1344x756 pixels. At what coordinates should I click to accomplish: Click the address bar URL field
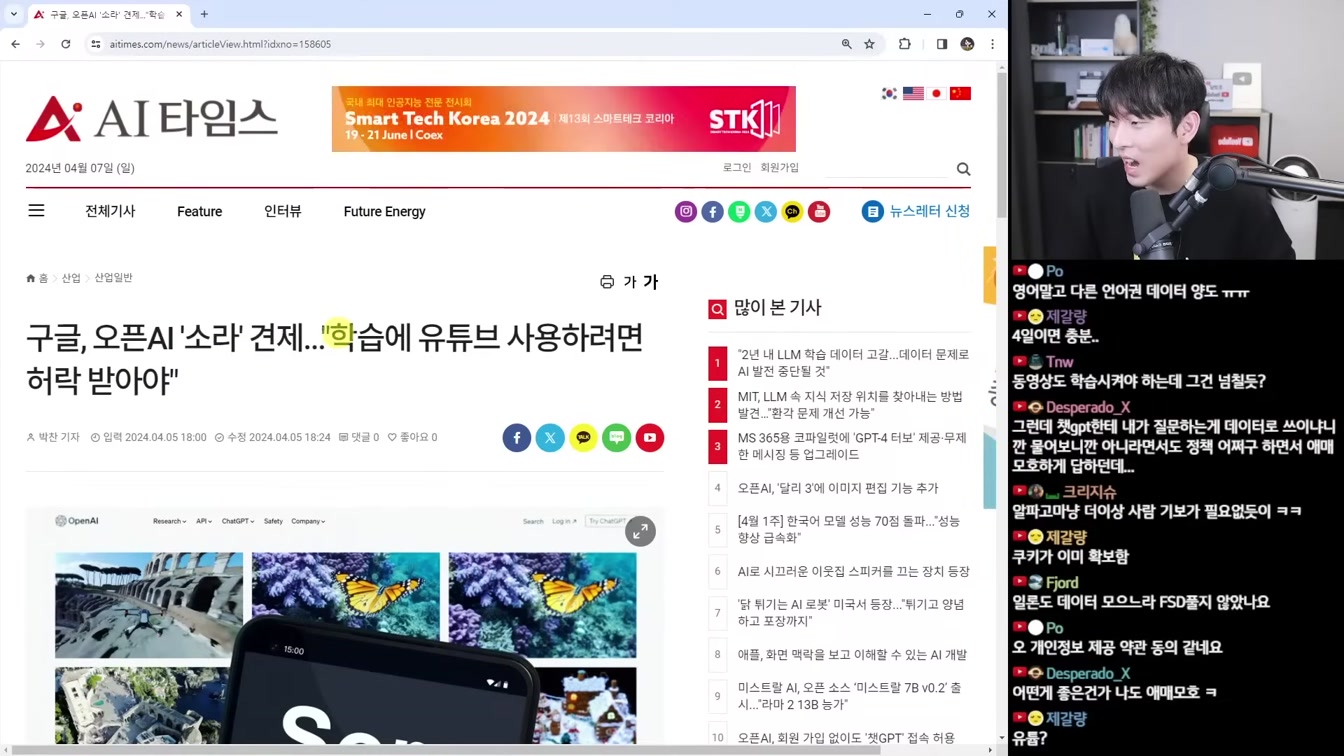[x=460, y=44]
